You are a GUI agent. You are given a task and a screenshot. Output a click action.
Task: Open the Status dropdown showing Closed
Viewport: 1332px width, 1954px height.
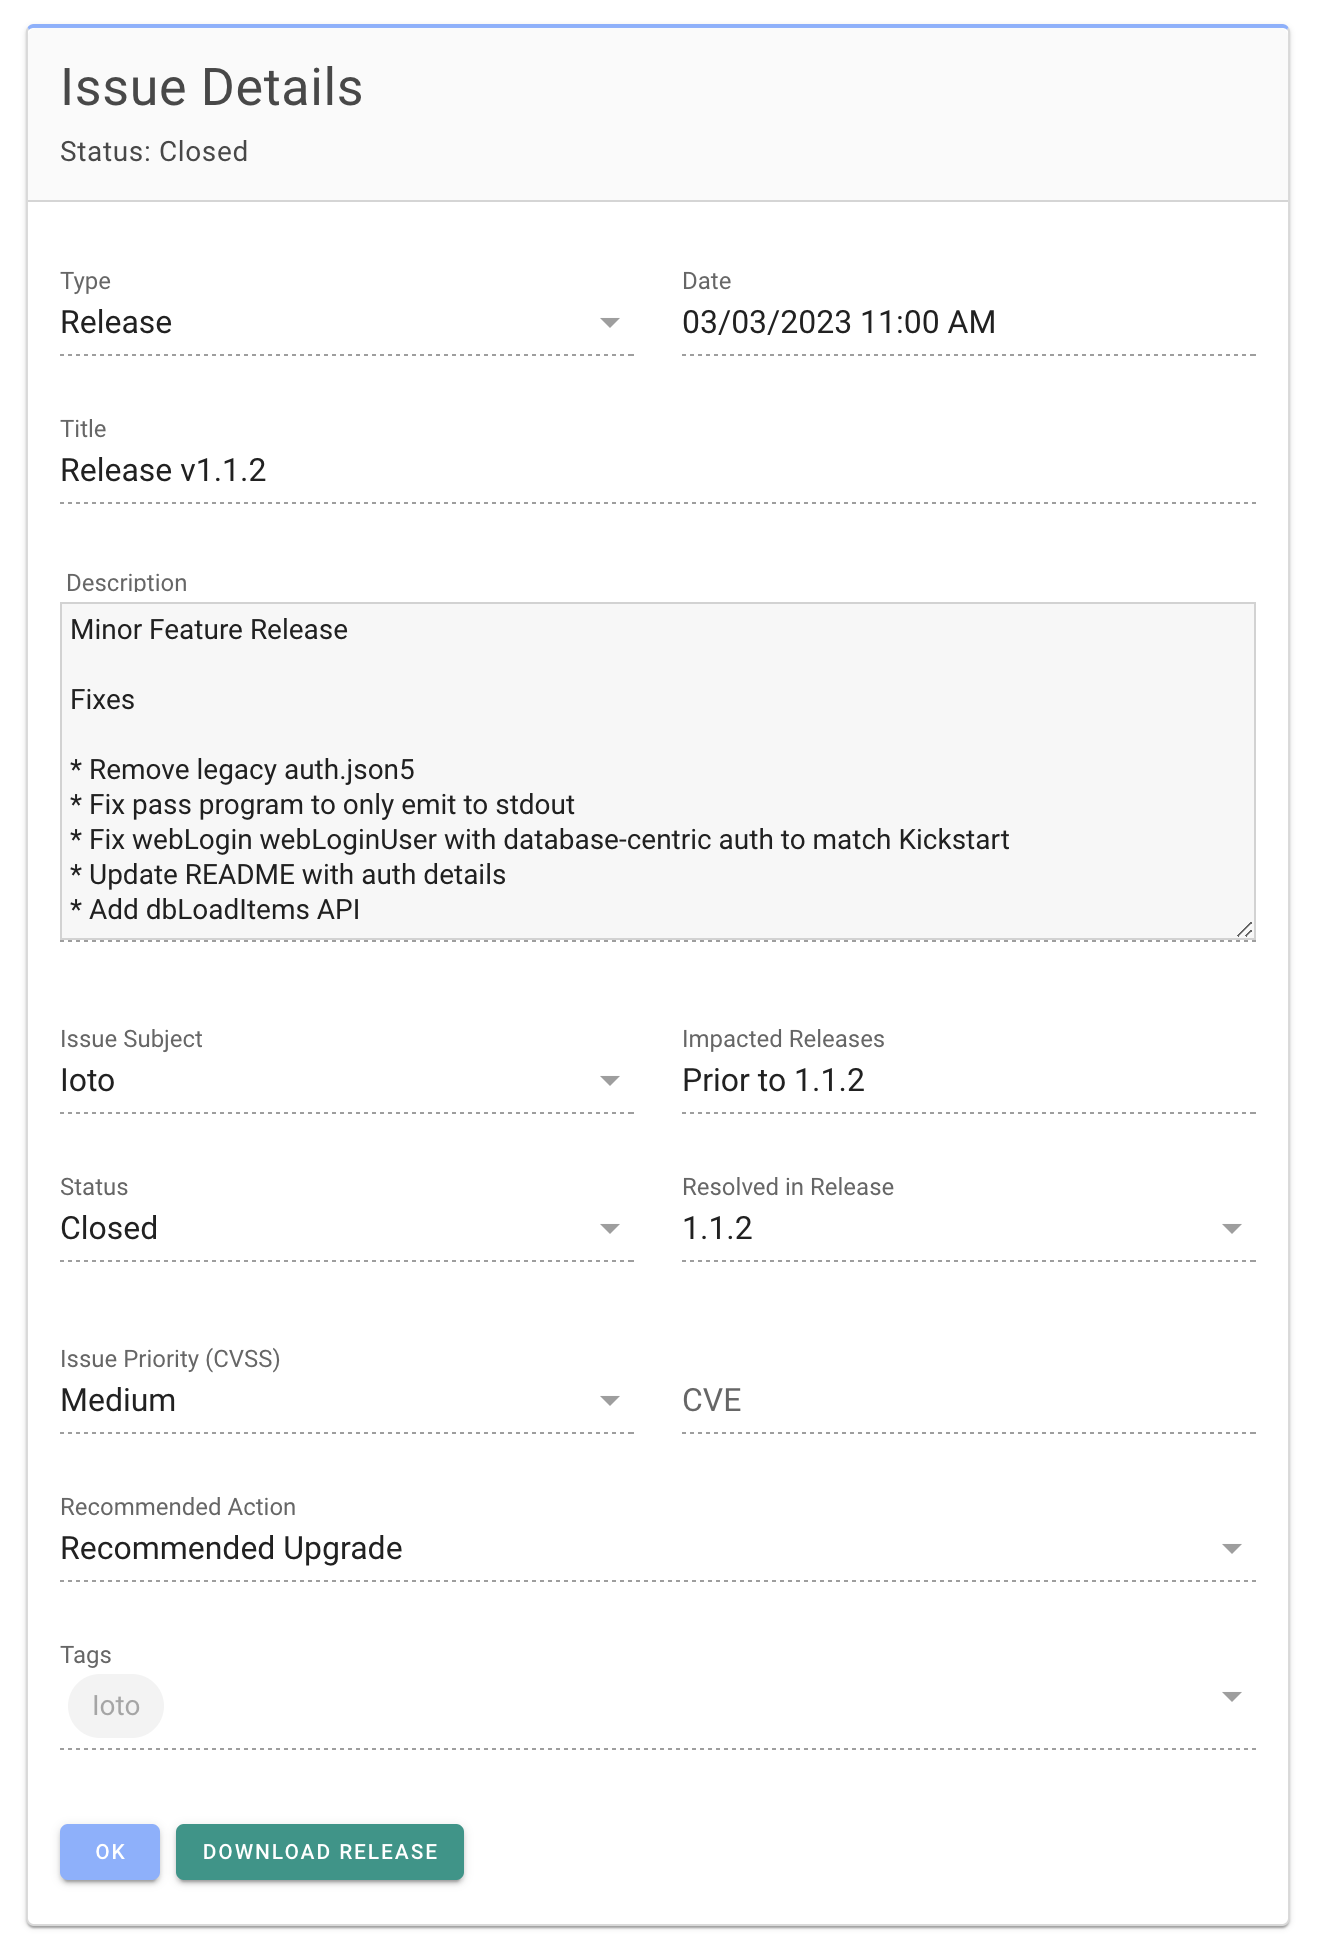pyautogui.click(x=611, y=1228)
